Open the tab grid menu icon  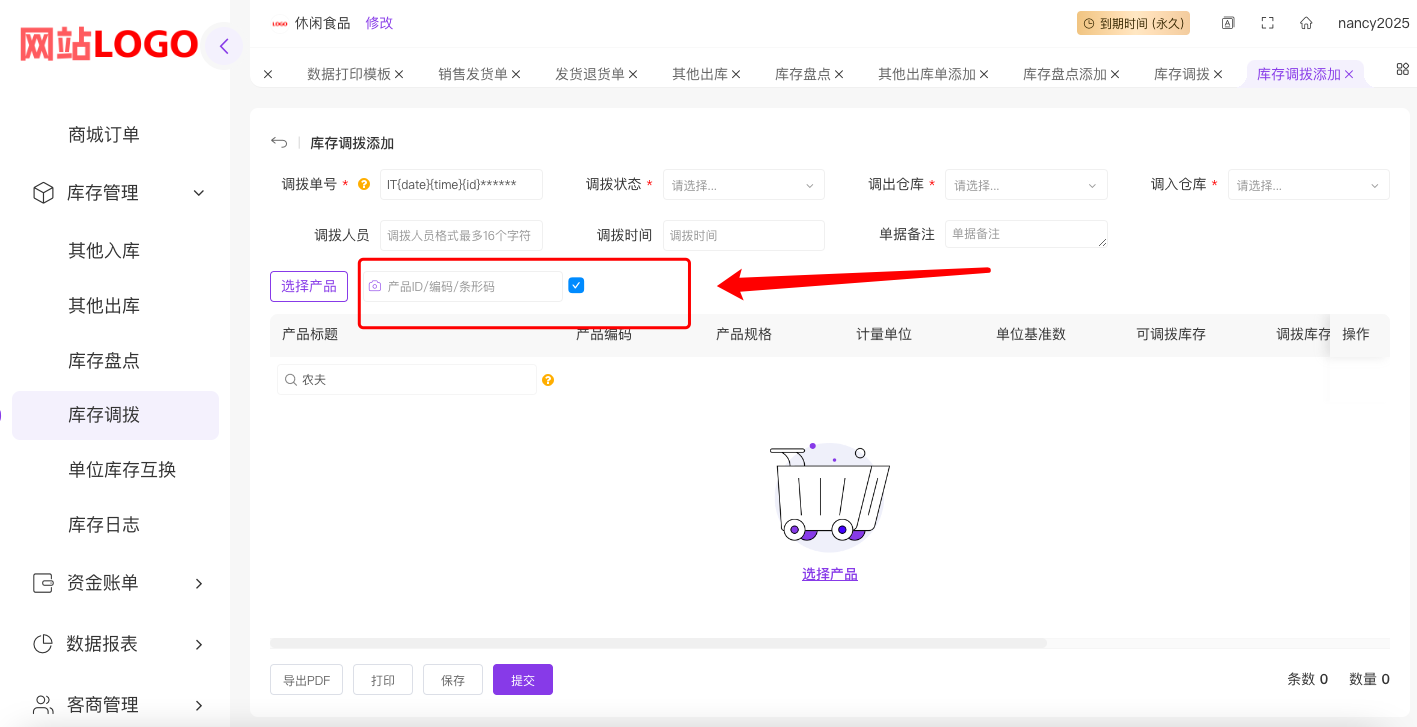pyautogui.click(x=1402, y=69)
